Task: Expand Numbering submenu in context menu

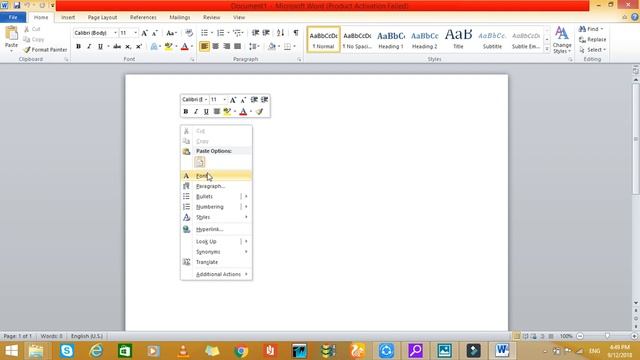Action: click(x=246, y=207)
